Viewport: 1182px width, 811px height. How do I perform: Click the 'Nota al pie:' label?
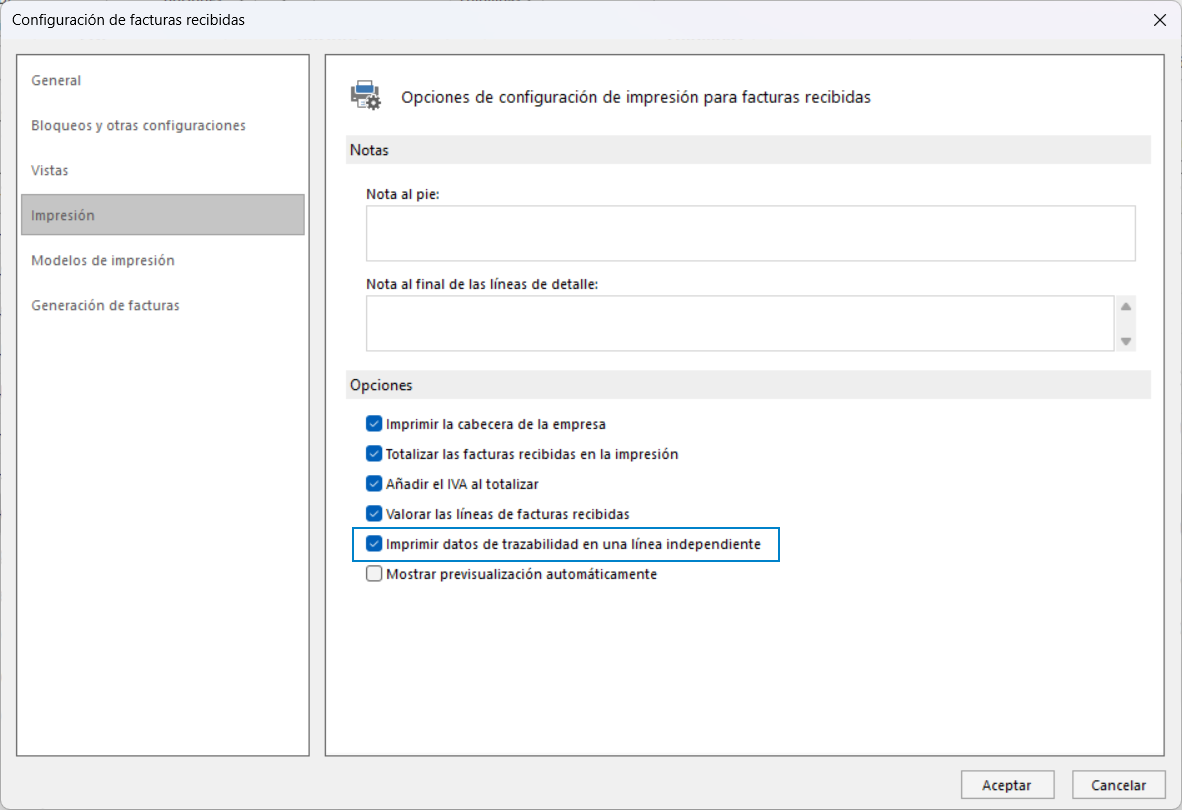tap(403, 194)
